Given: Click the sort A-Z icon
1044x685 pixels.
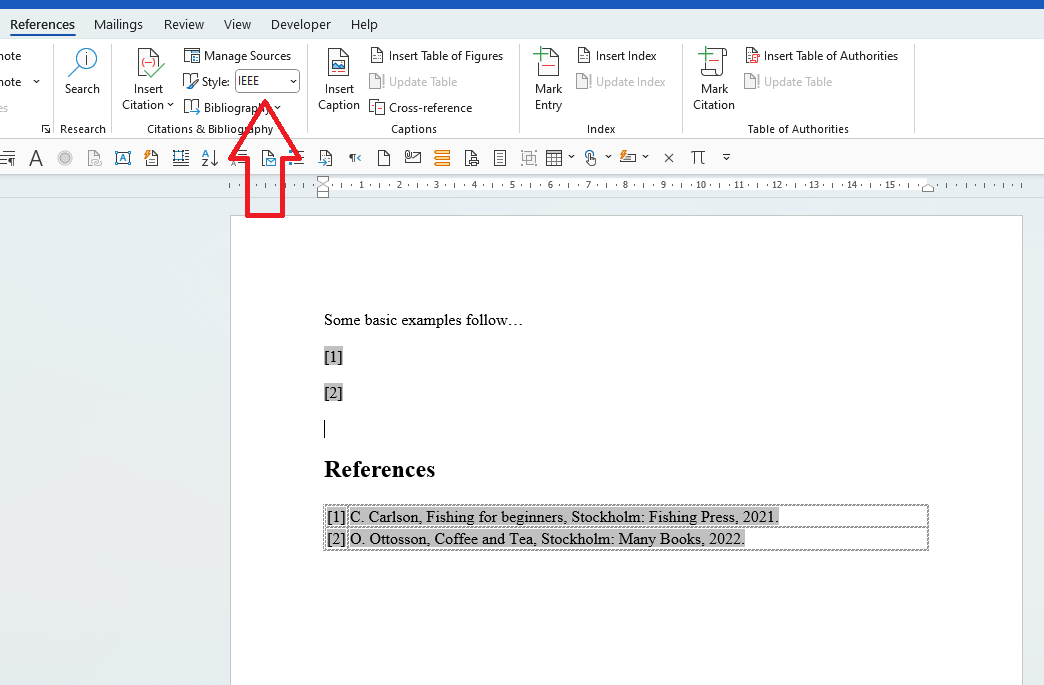Looking at the screenshot, I should [210, 158].
